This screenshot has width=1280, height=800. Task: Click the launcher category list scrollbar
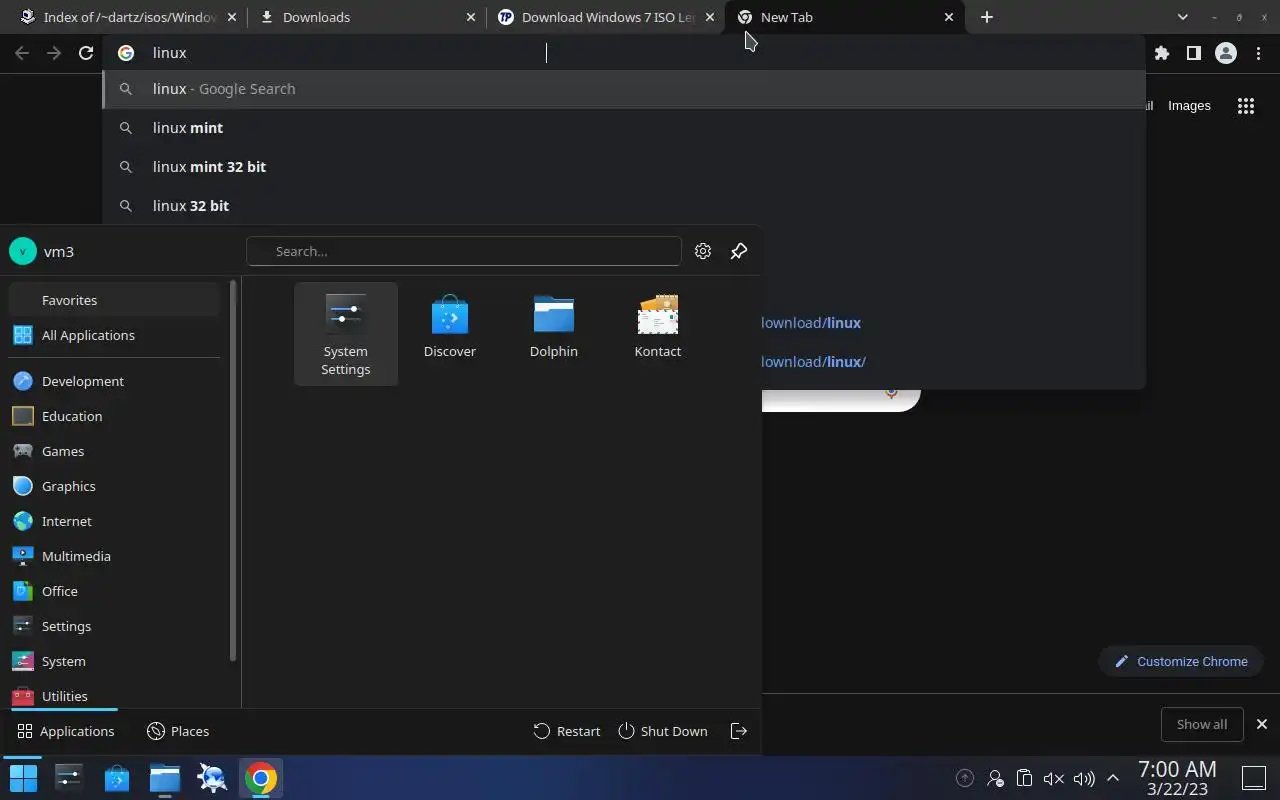233,470
